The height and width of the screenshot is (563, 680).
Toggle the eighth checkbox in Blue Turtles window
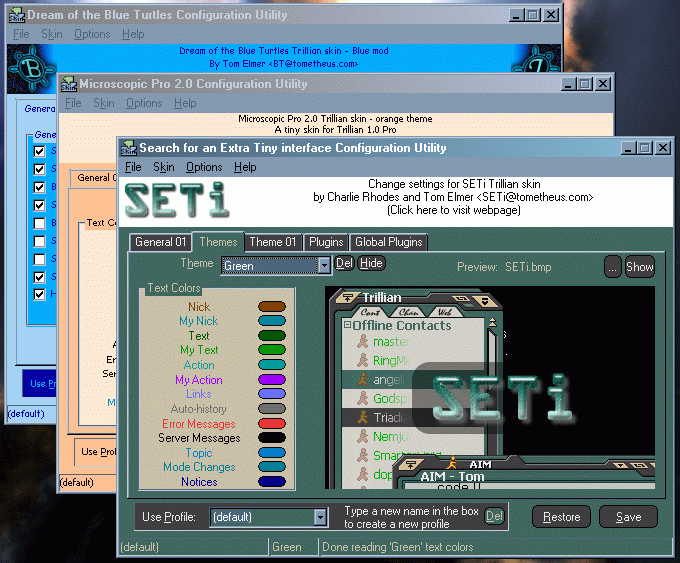pyautogui.click(x=39, y=277)
